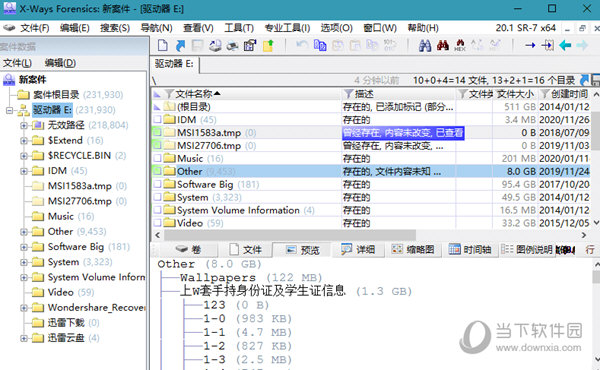Click the preview pane vertical scrollbar
Screen dimensions: 600x370
596,277
